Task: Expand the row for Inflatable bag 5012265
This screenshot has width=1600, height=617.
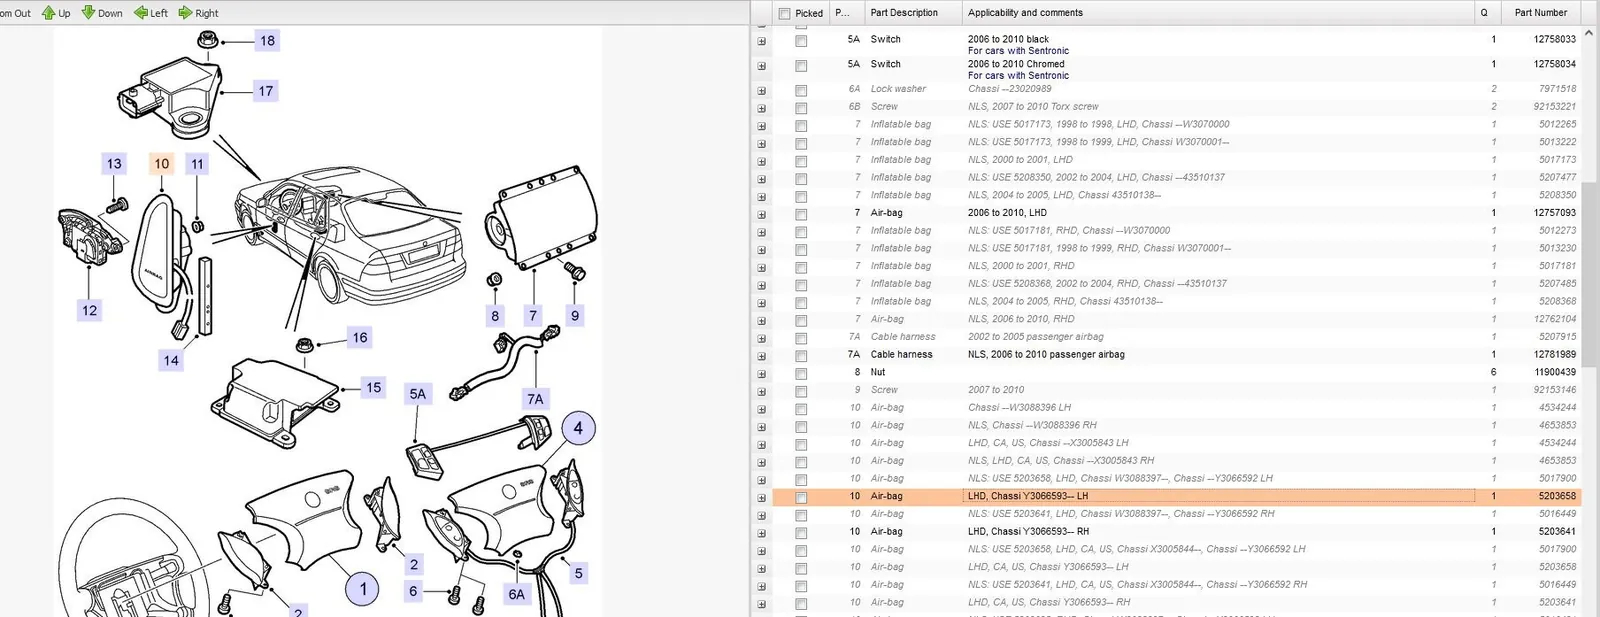Action: click(762, 126)
